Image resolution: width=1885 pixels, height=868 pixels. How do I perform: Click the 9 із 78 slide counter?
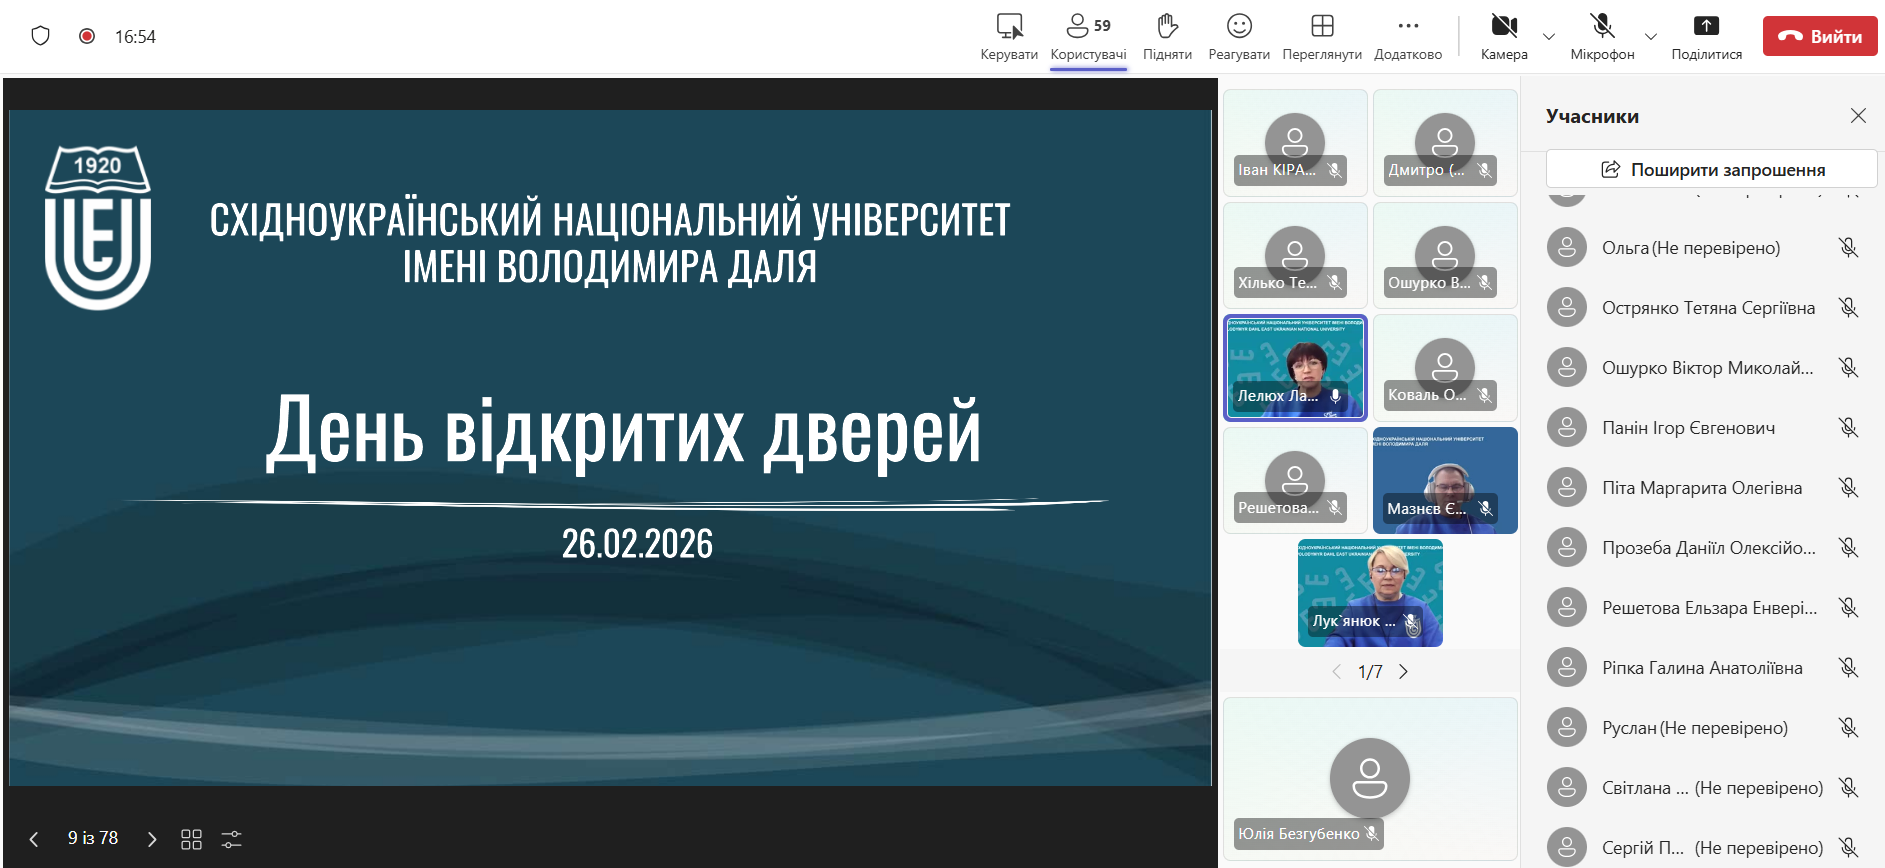[x=93, y=838]
